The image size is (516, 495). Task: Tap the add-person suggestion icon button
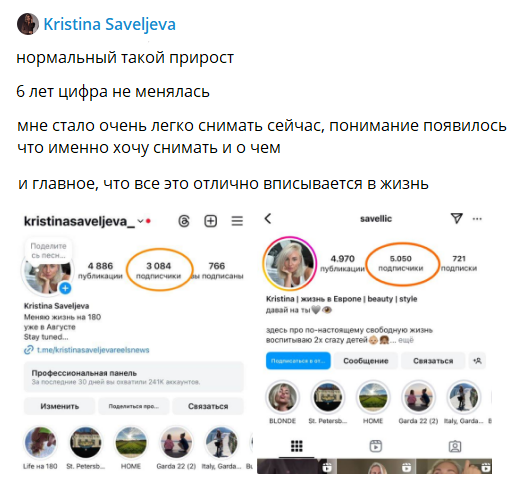[477, 361]
